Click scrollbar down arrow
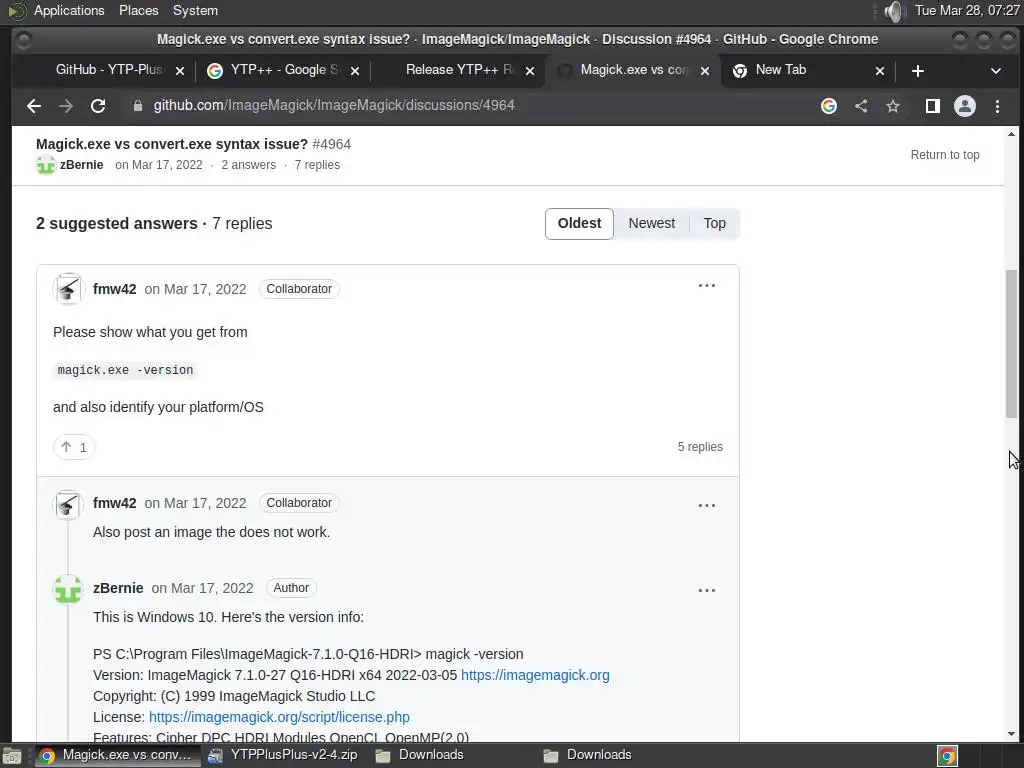Viewport: 1024px width, 768px height. tap(1012, 735)
